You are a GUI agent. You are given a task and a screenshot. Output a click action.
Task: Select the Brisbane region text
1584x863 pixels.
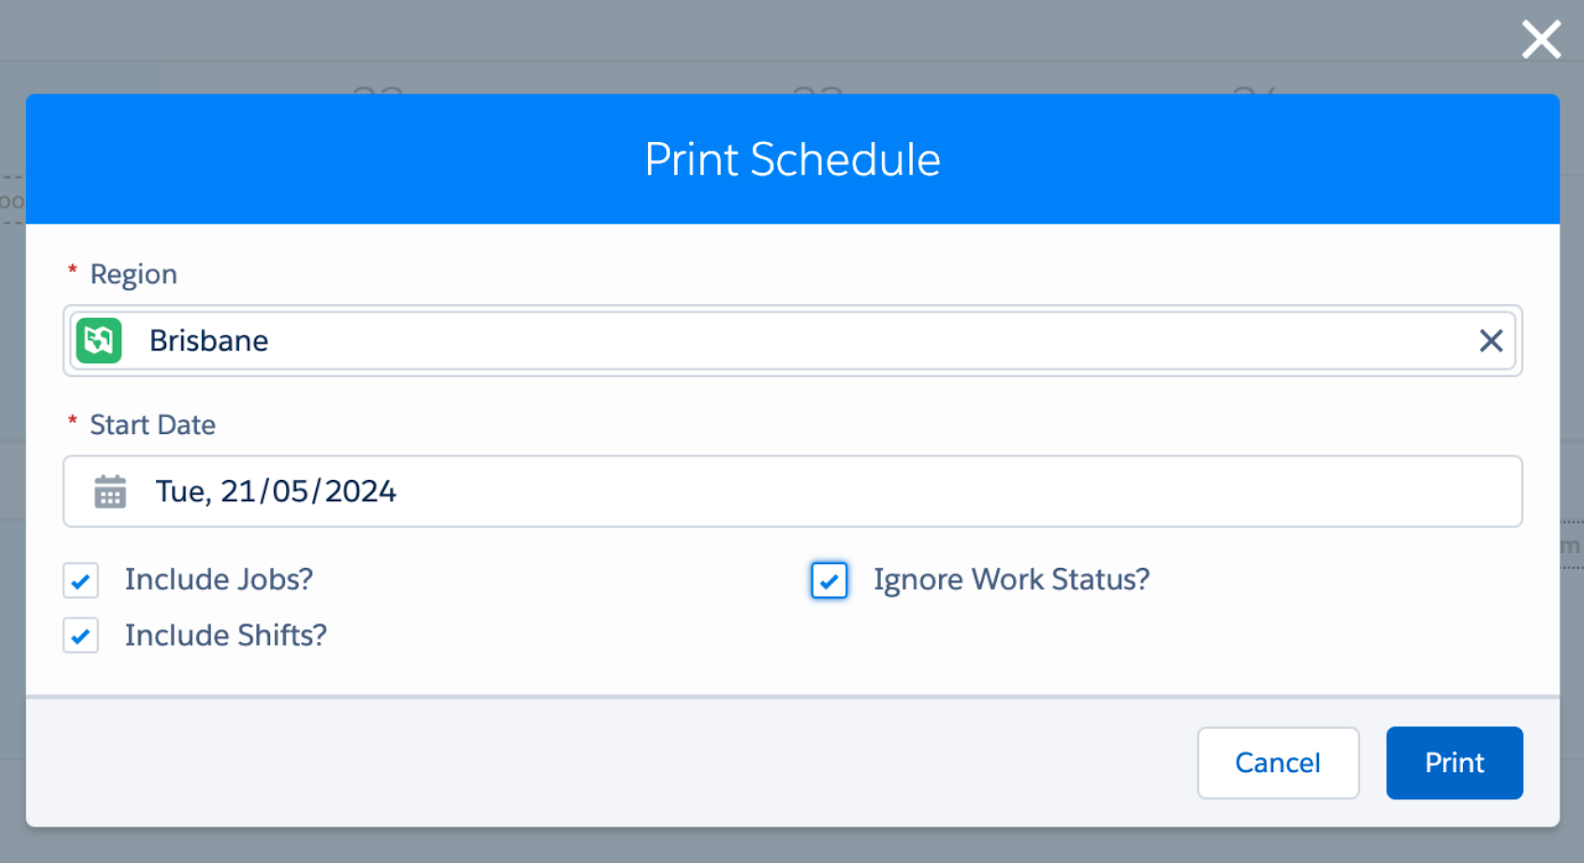[x=209, y=341]
